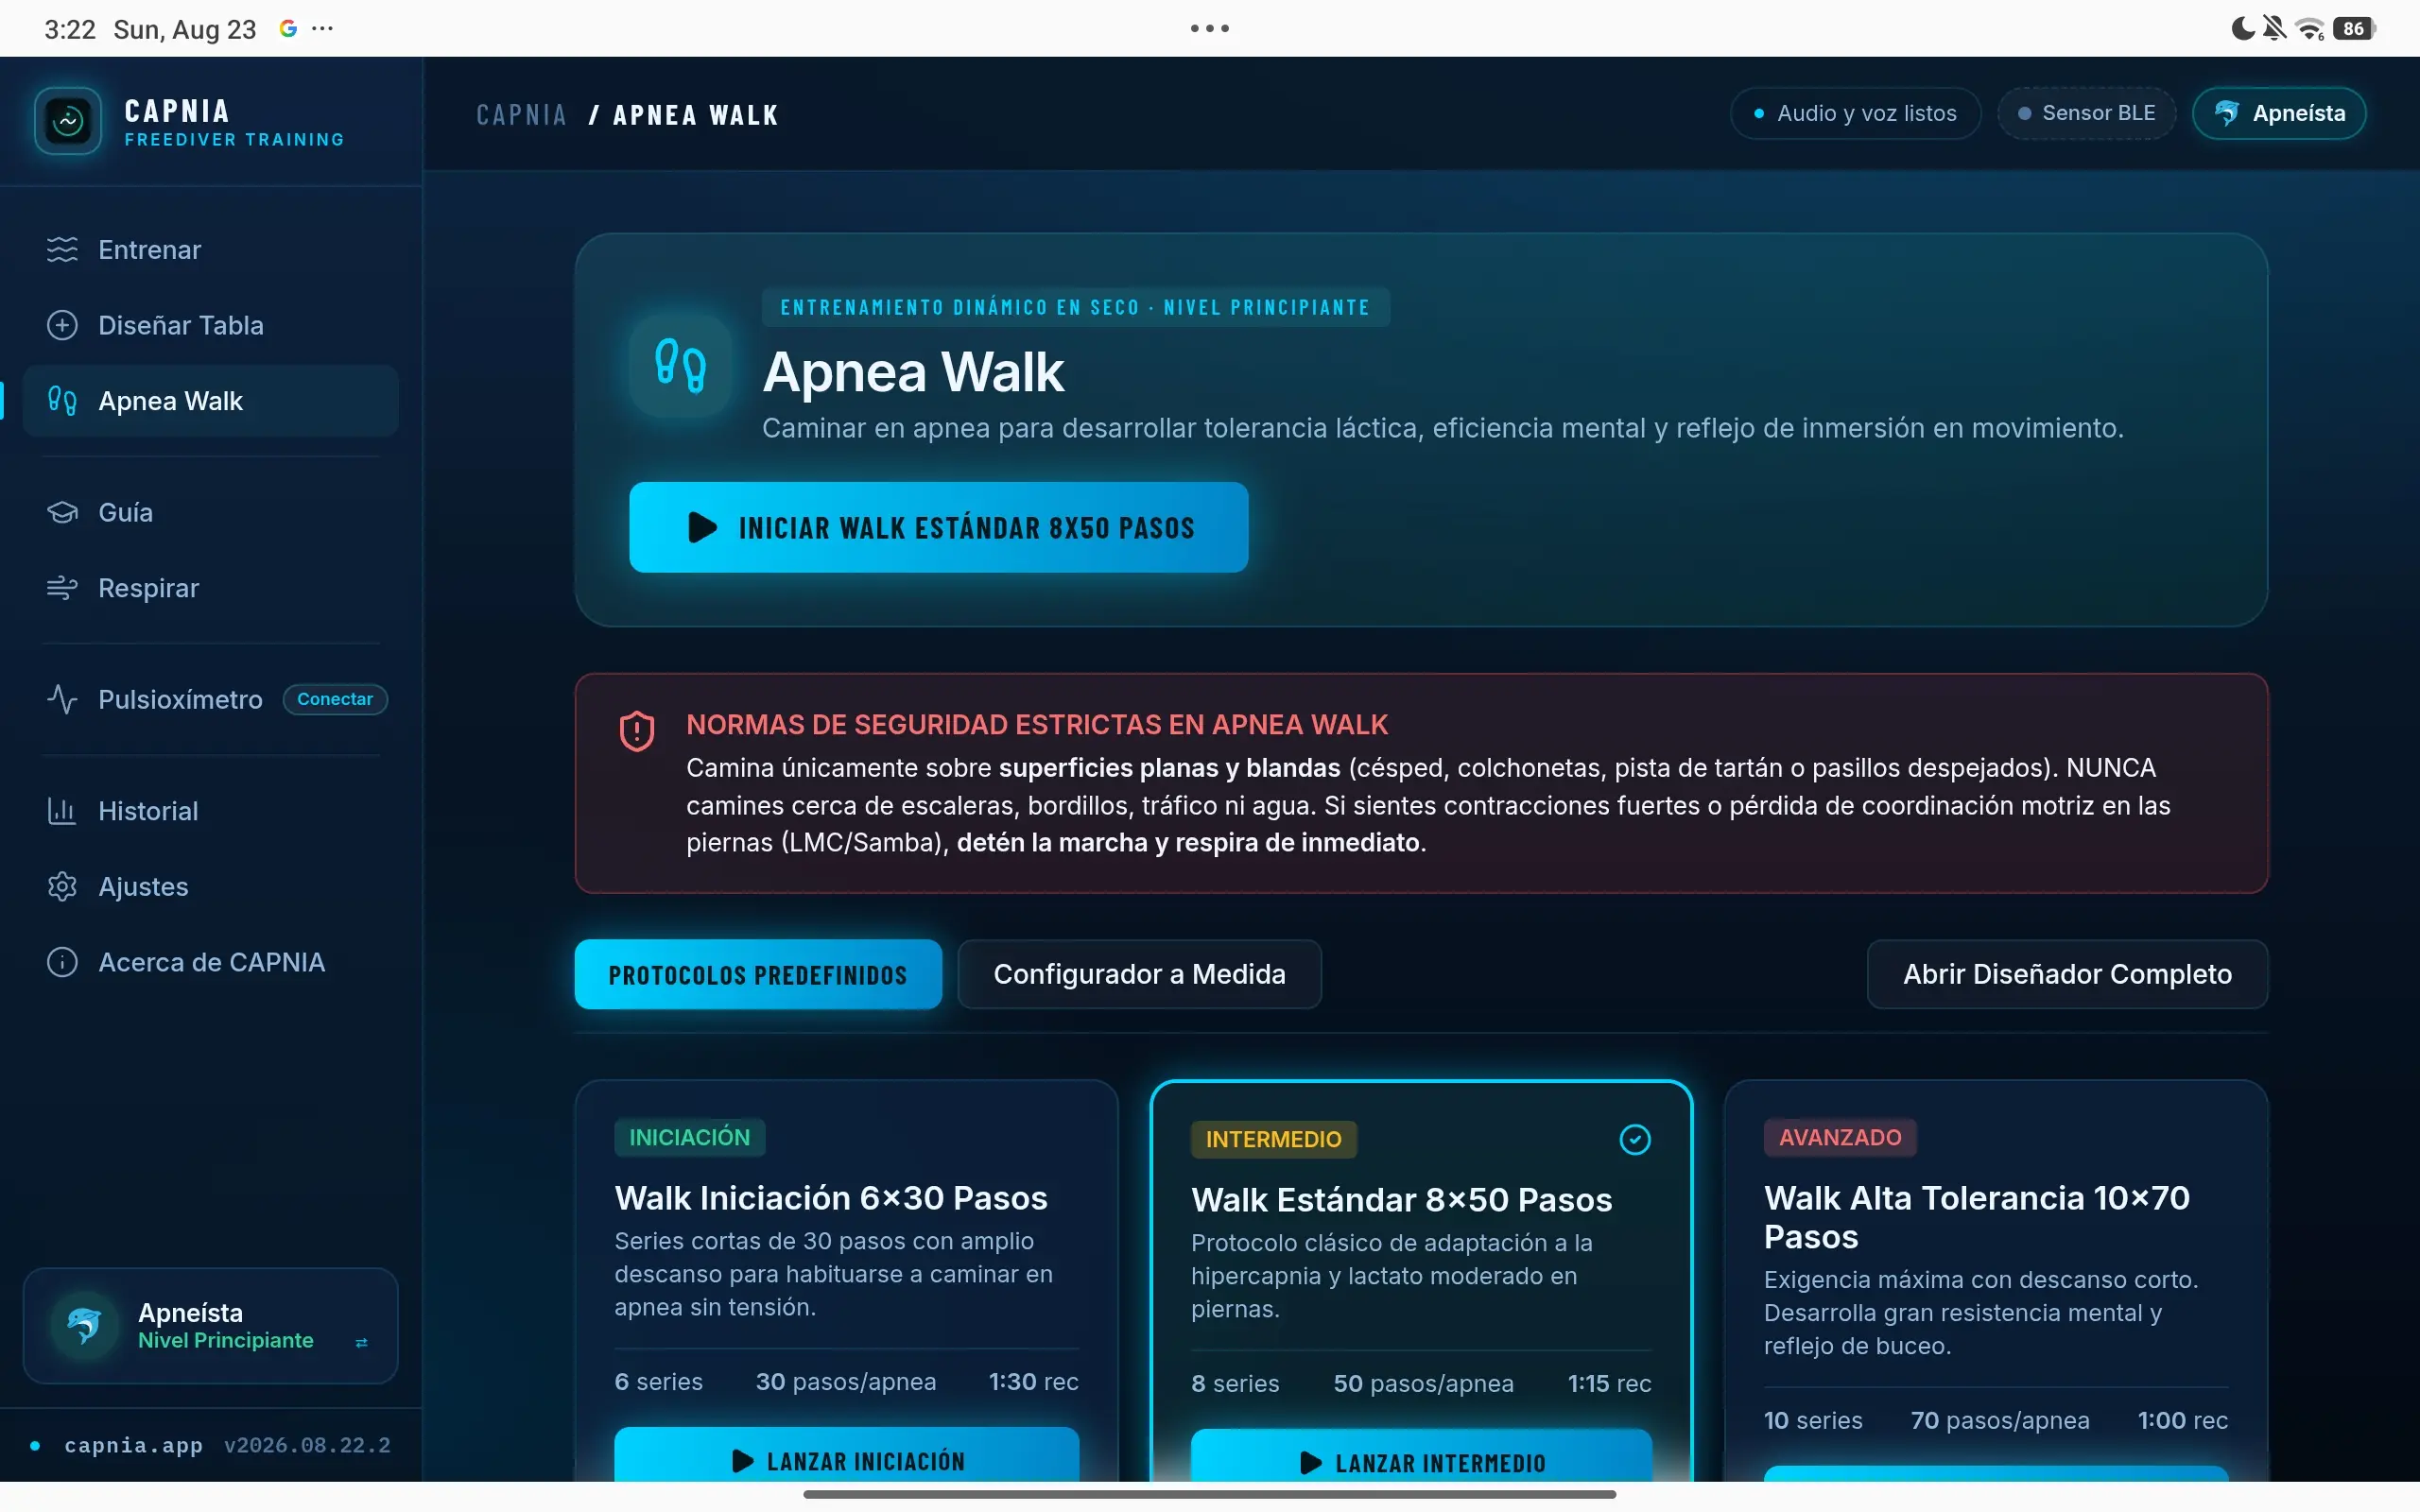2420x1512 pixels.
Task: Click the footsteps icon beside Apnea Walk title
Action: (x=681, y=366)
